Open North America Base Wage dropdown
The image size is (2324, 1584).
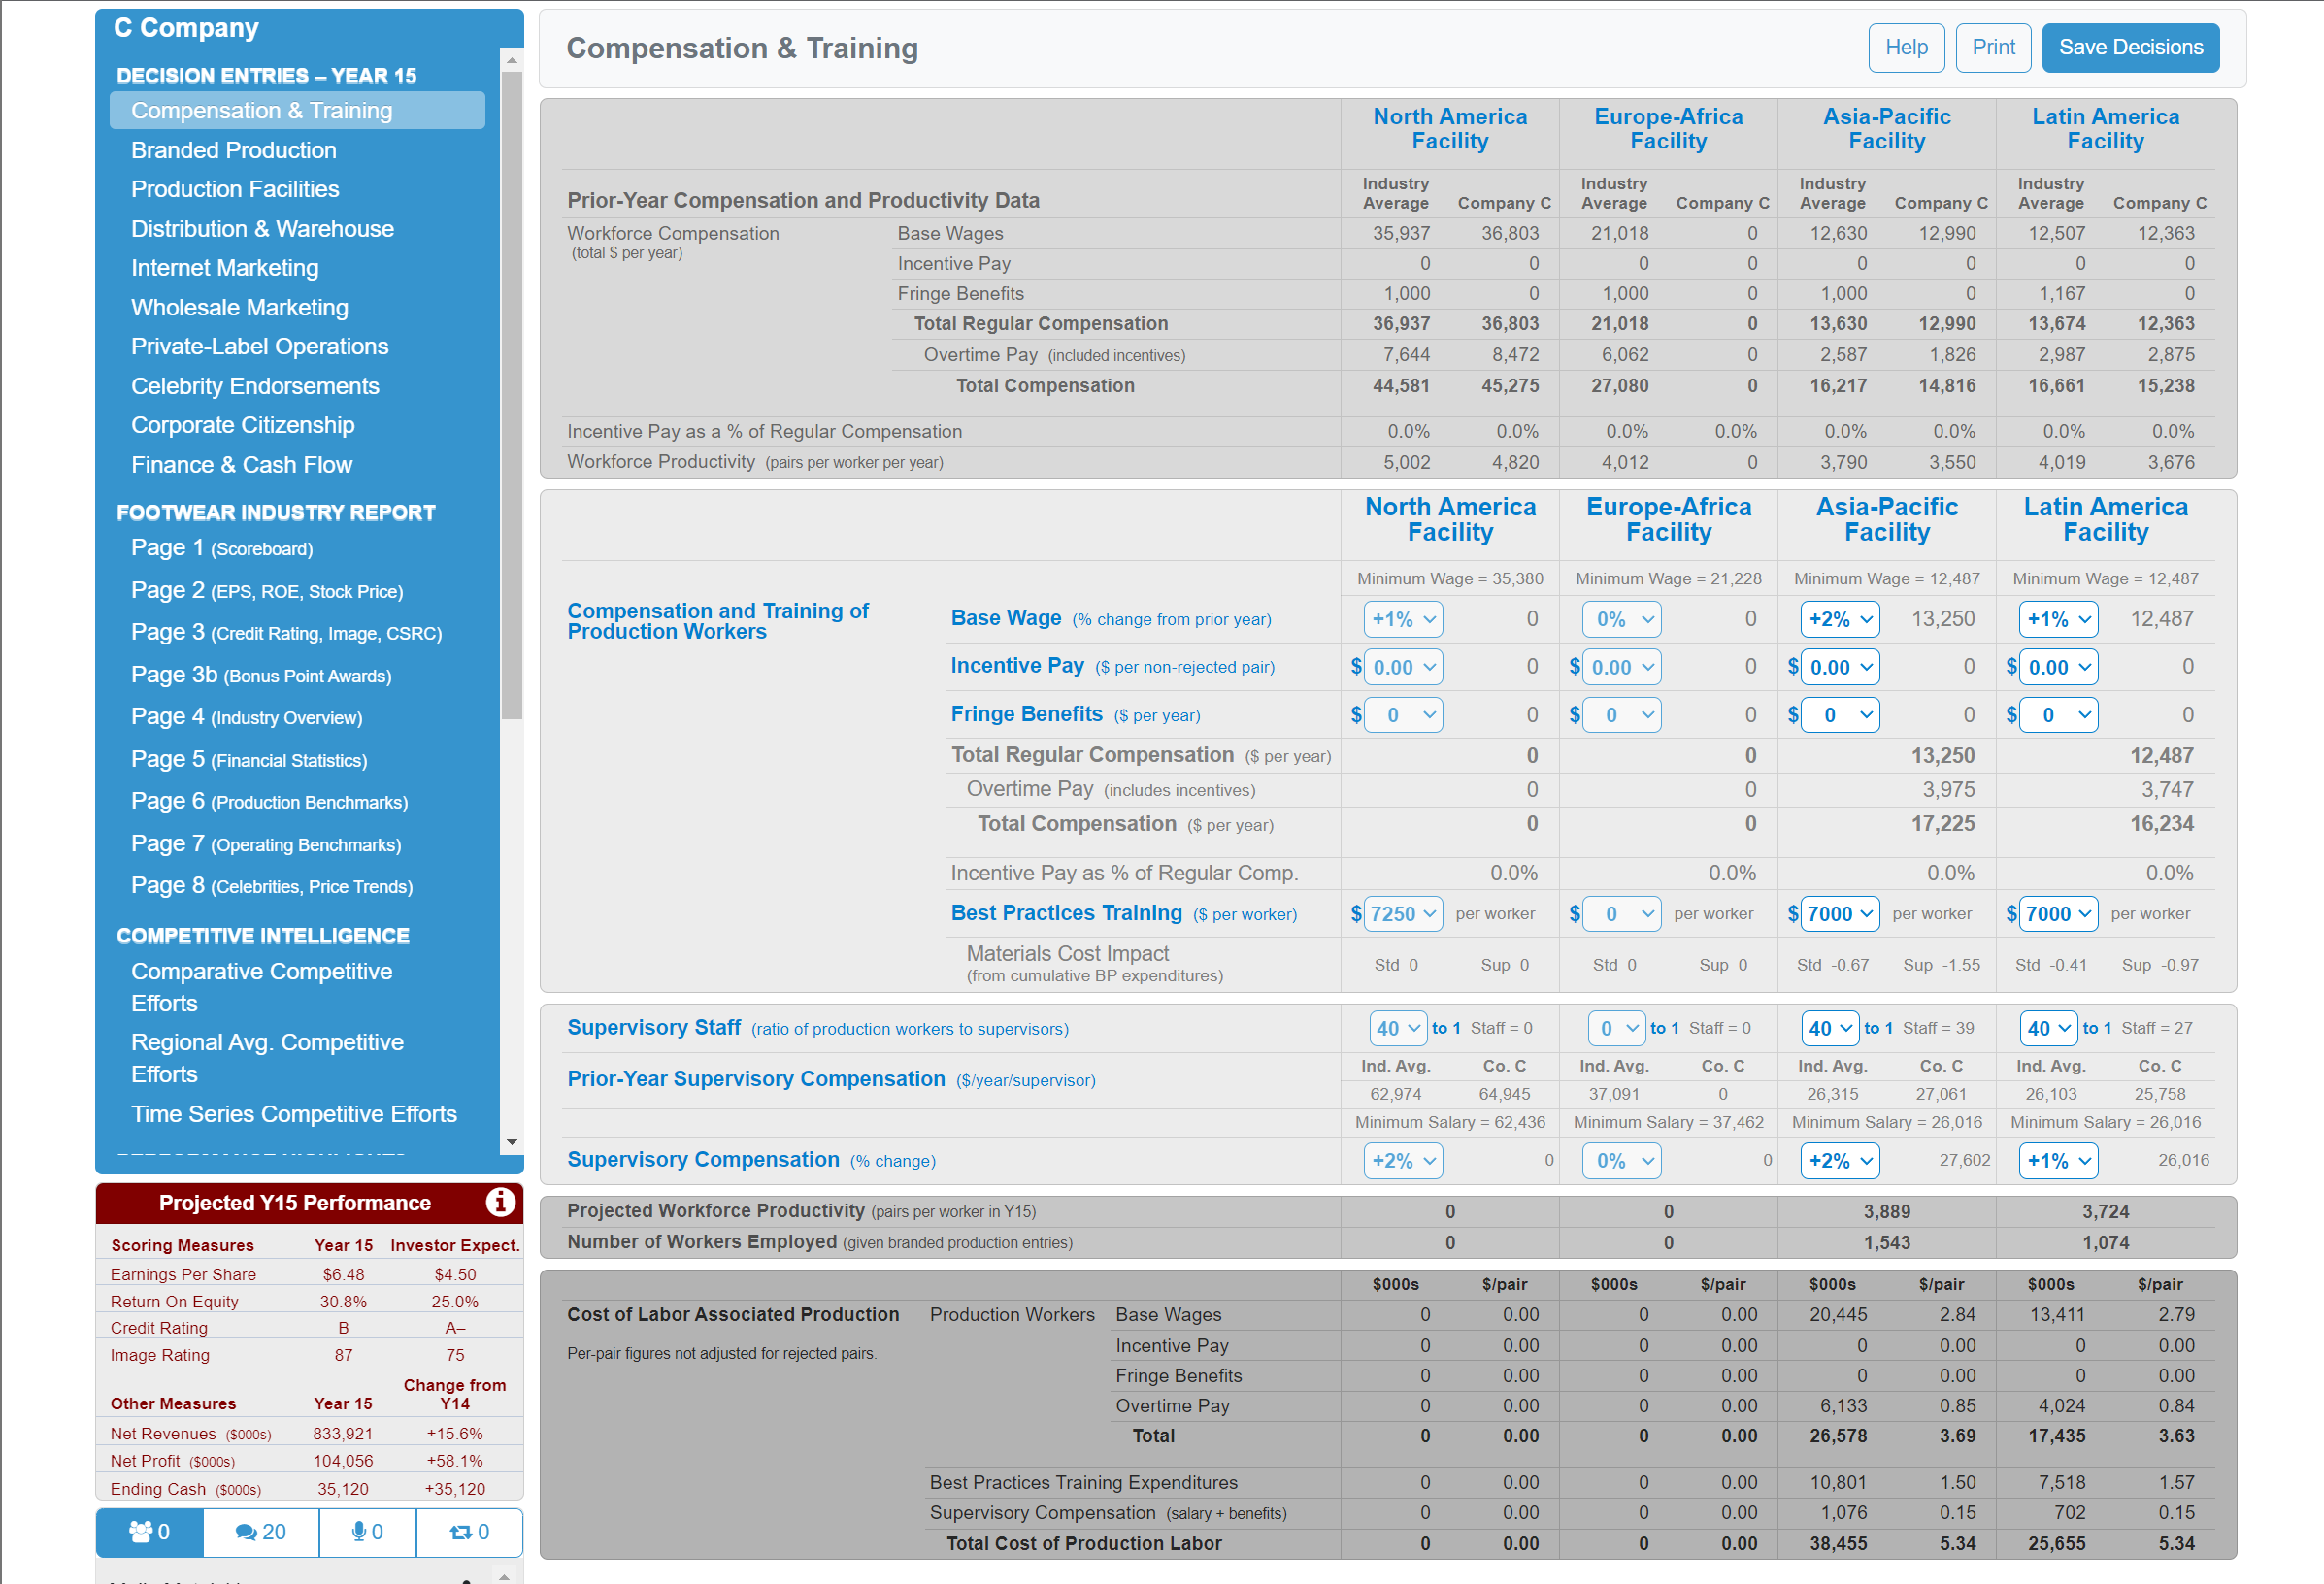pos(1403,619)
